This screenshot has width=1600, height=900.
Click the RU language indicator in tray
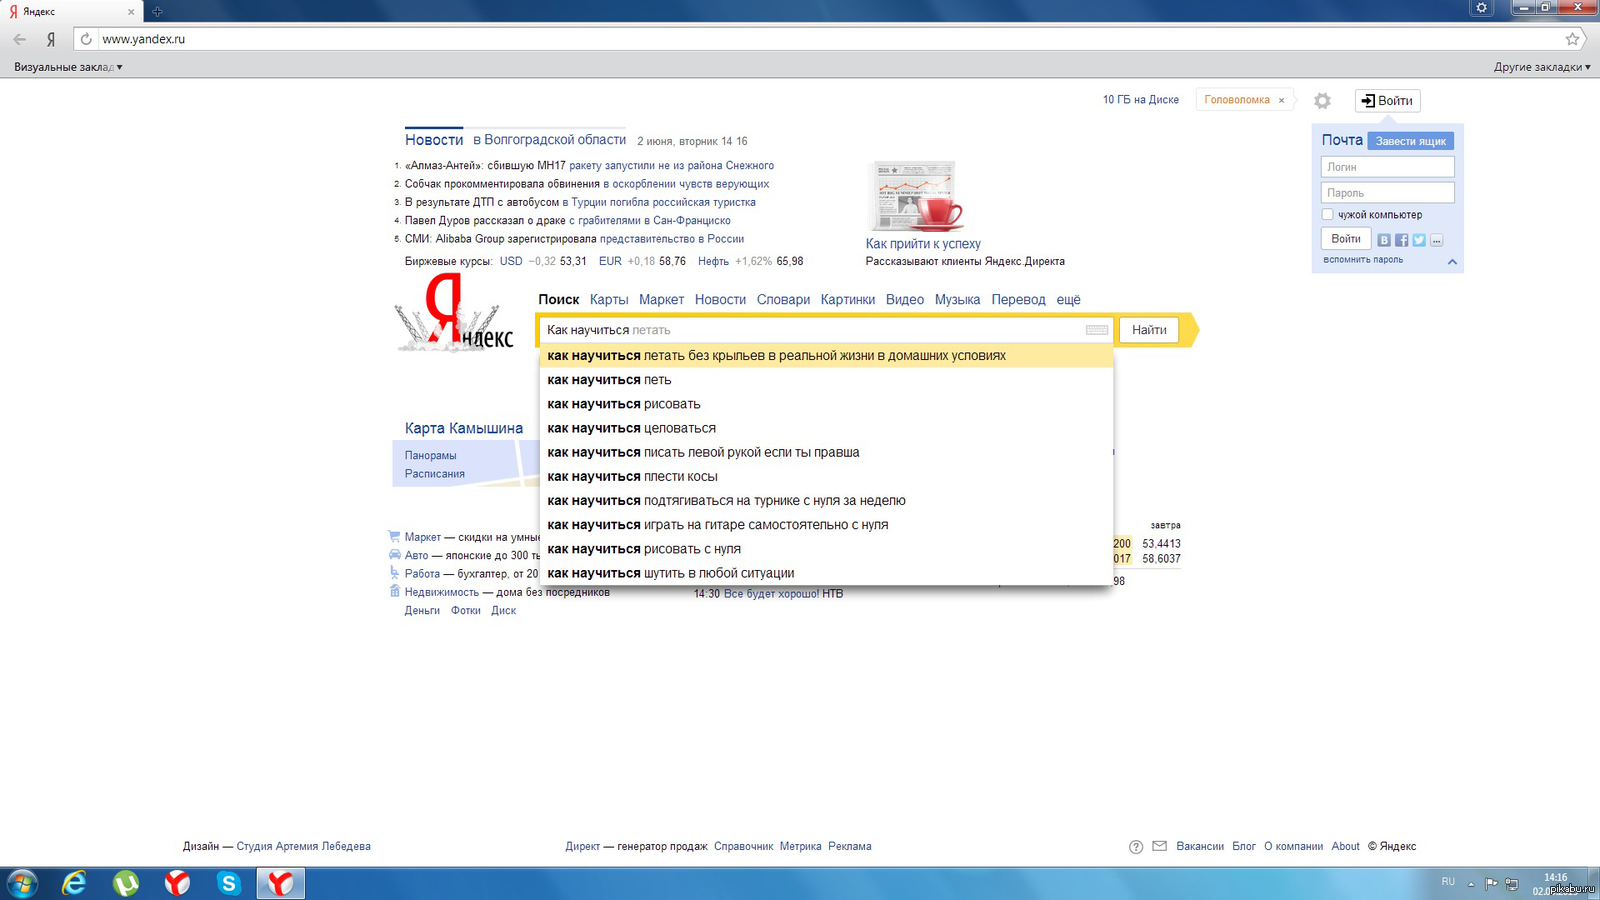[1448, 882]
